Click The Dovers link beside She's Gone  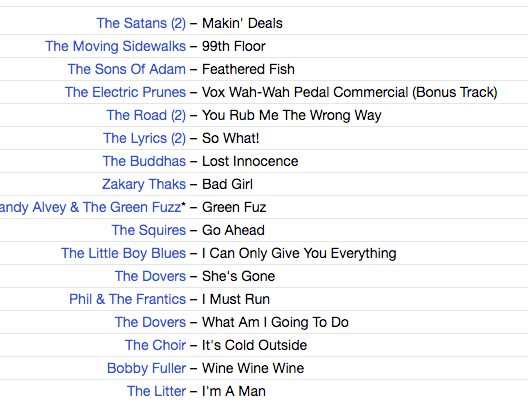150,276
